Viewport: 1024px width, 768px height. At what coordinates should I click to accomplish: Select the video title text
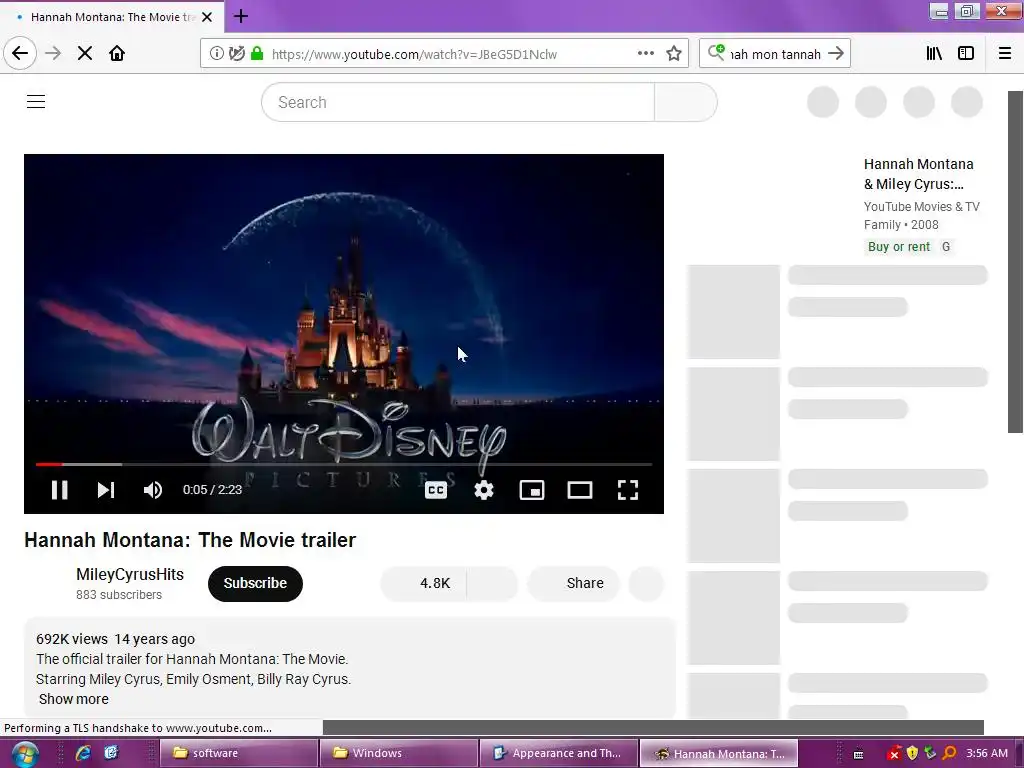point(190,540)
